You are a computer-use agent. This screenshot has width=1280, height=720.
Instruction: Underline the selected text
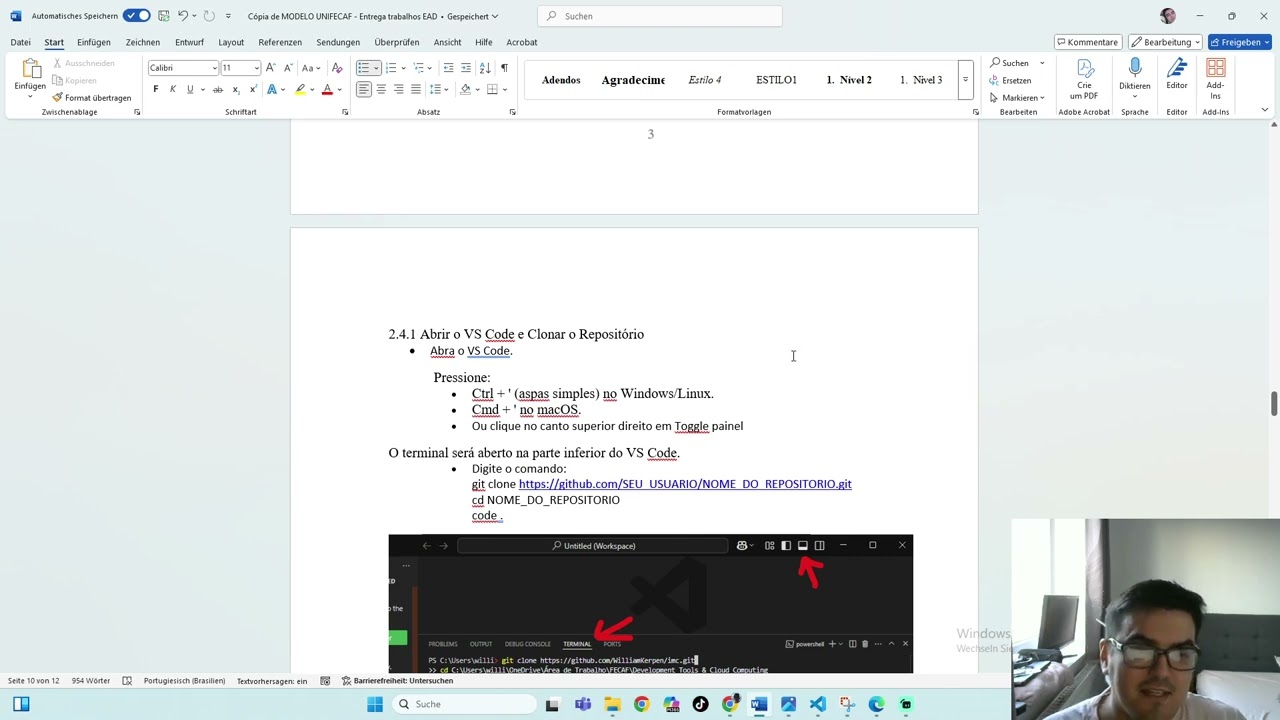[x=189, y=89]
